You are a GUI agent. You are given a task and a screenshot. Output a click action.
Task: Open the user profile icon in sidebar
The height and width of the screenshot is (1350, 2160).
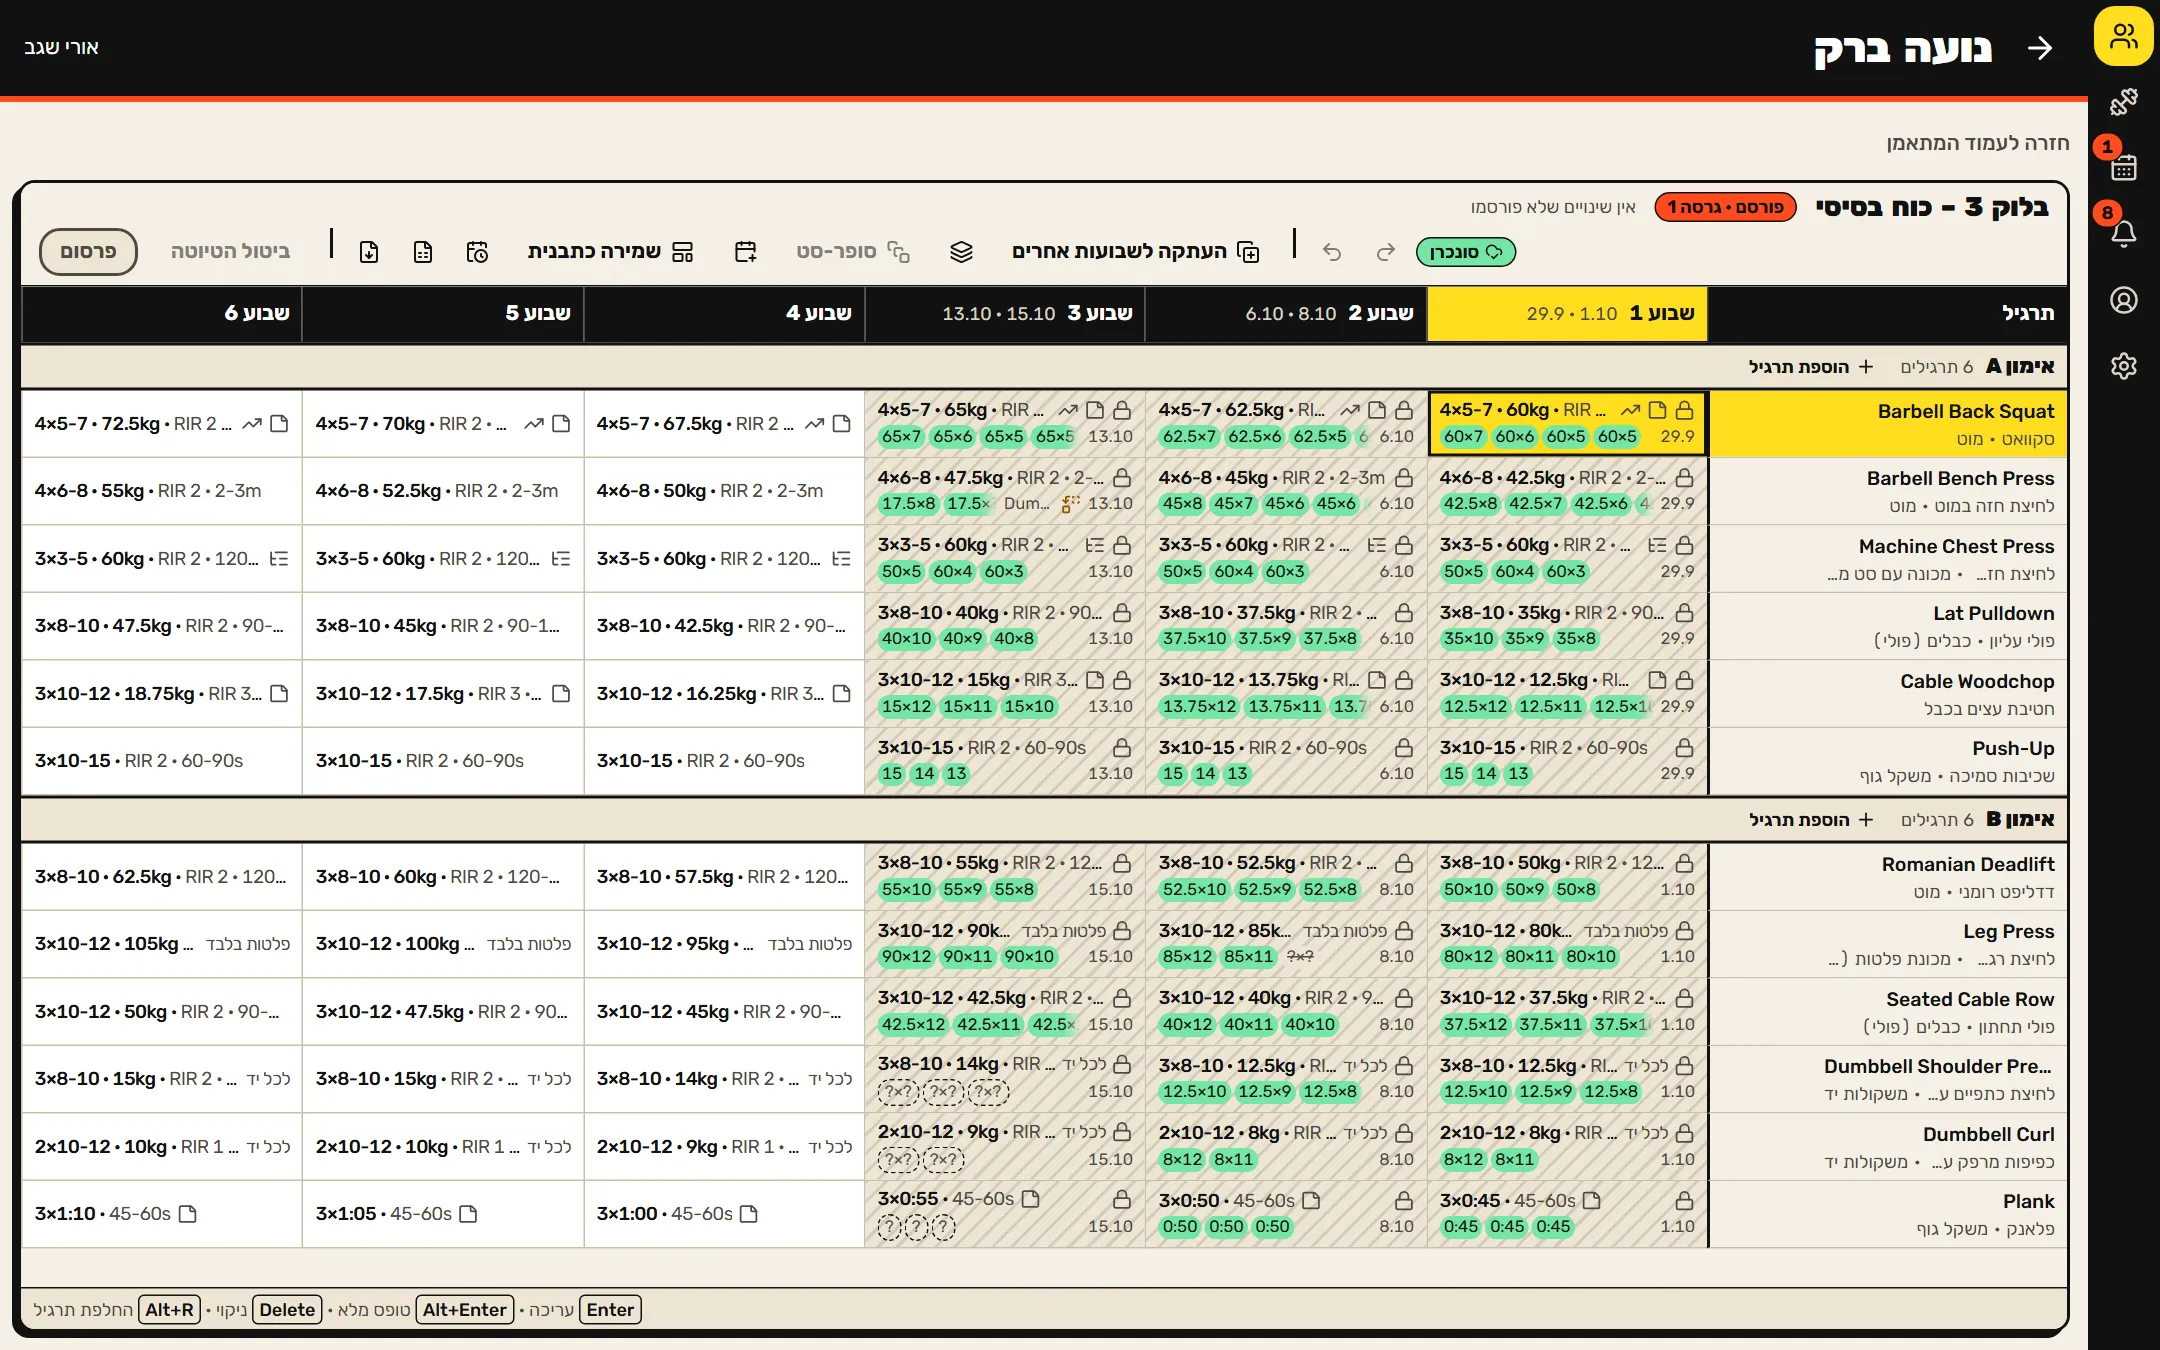2123,300
